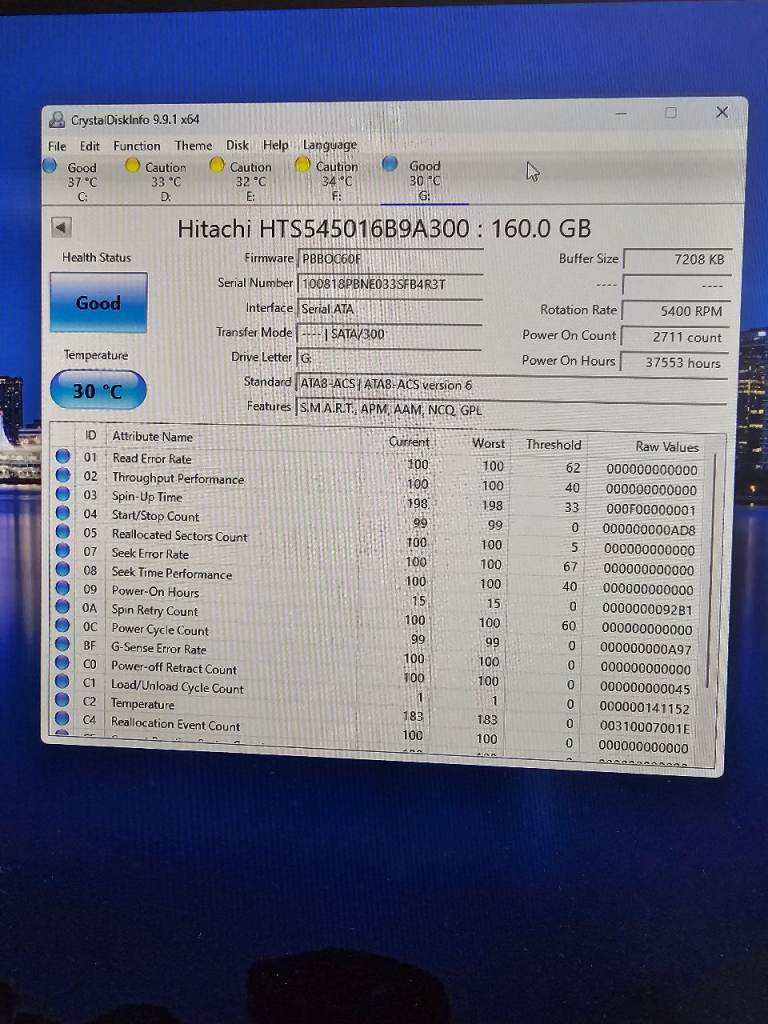Select drive C: Good 37 °C
Viewport: 768px width, 1024px height.
tap(73, 181)
